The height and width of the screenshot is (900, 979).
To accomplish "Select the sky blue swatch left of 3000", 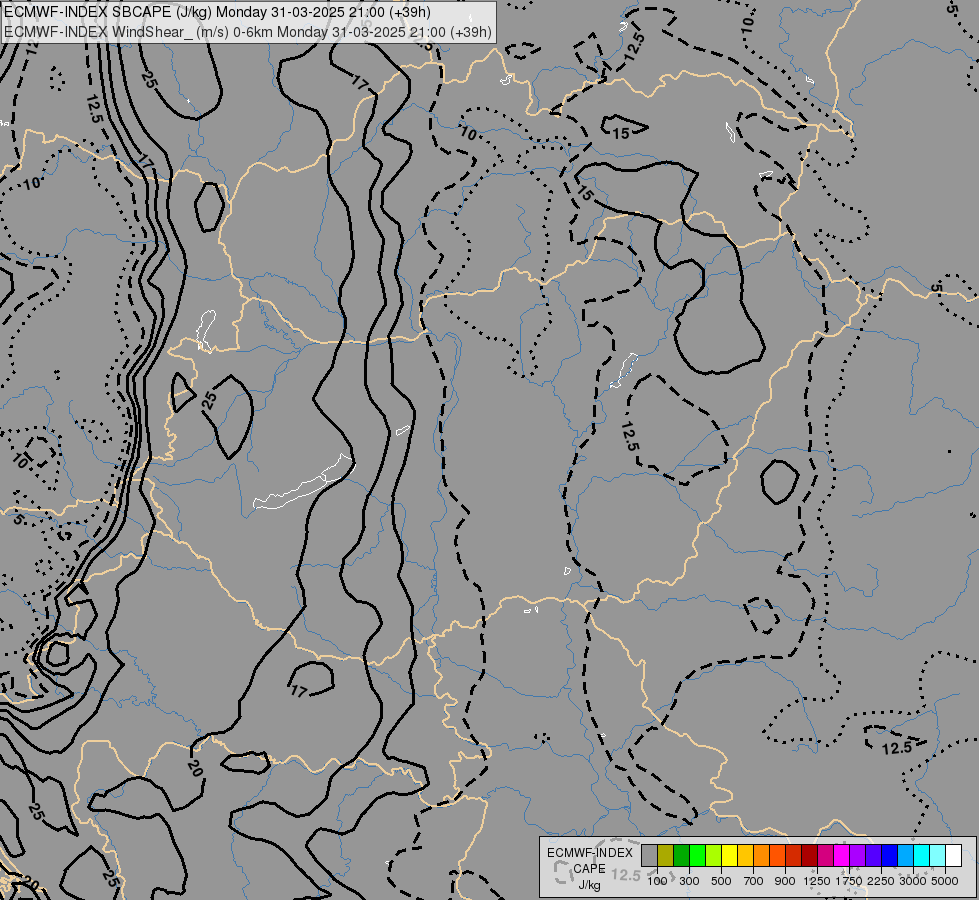I will 906,855.
